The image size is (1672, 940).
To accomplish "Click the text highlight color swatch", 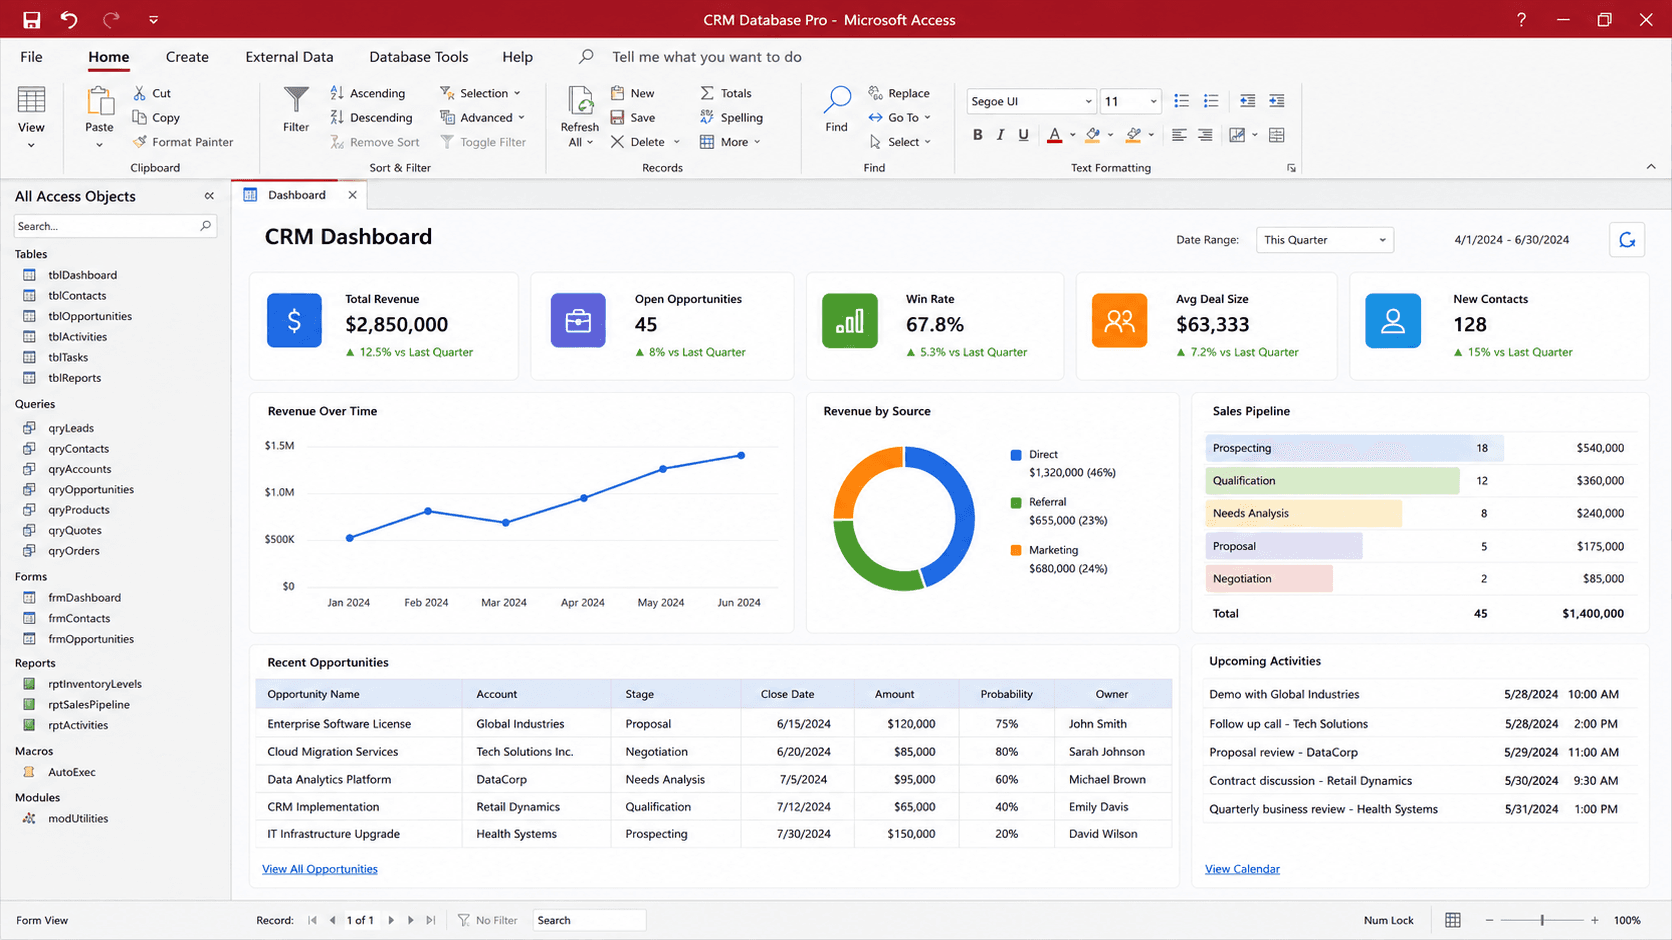I will [x=1133, y=135].
